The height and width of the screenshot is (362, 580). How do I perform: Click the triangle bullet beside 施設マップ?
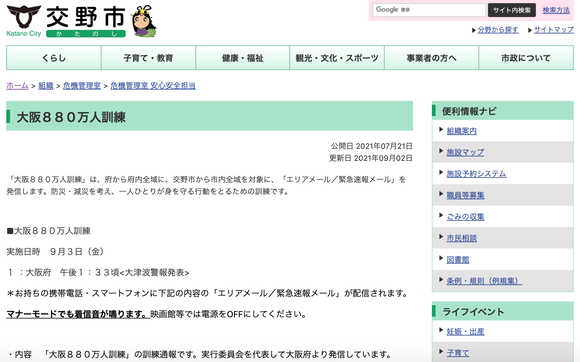(441, 151)
